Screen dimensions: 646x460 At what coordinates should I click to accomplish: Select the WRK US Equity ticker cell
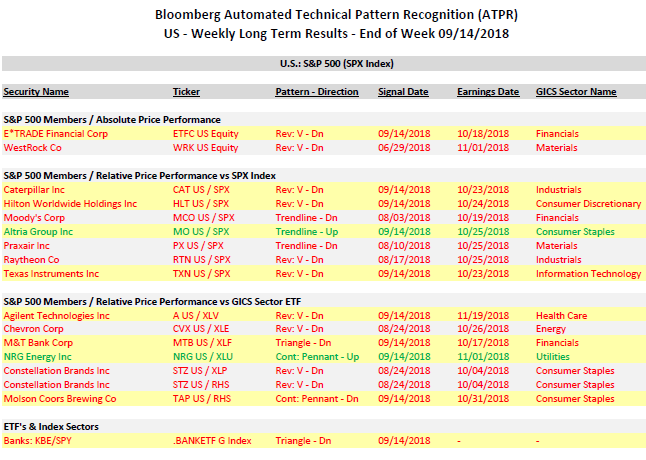(x=205, y=148)
